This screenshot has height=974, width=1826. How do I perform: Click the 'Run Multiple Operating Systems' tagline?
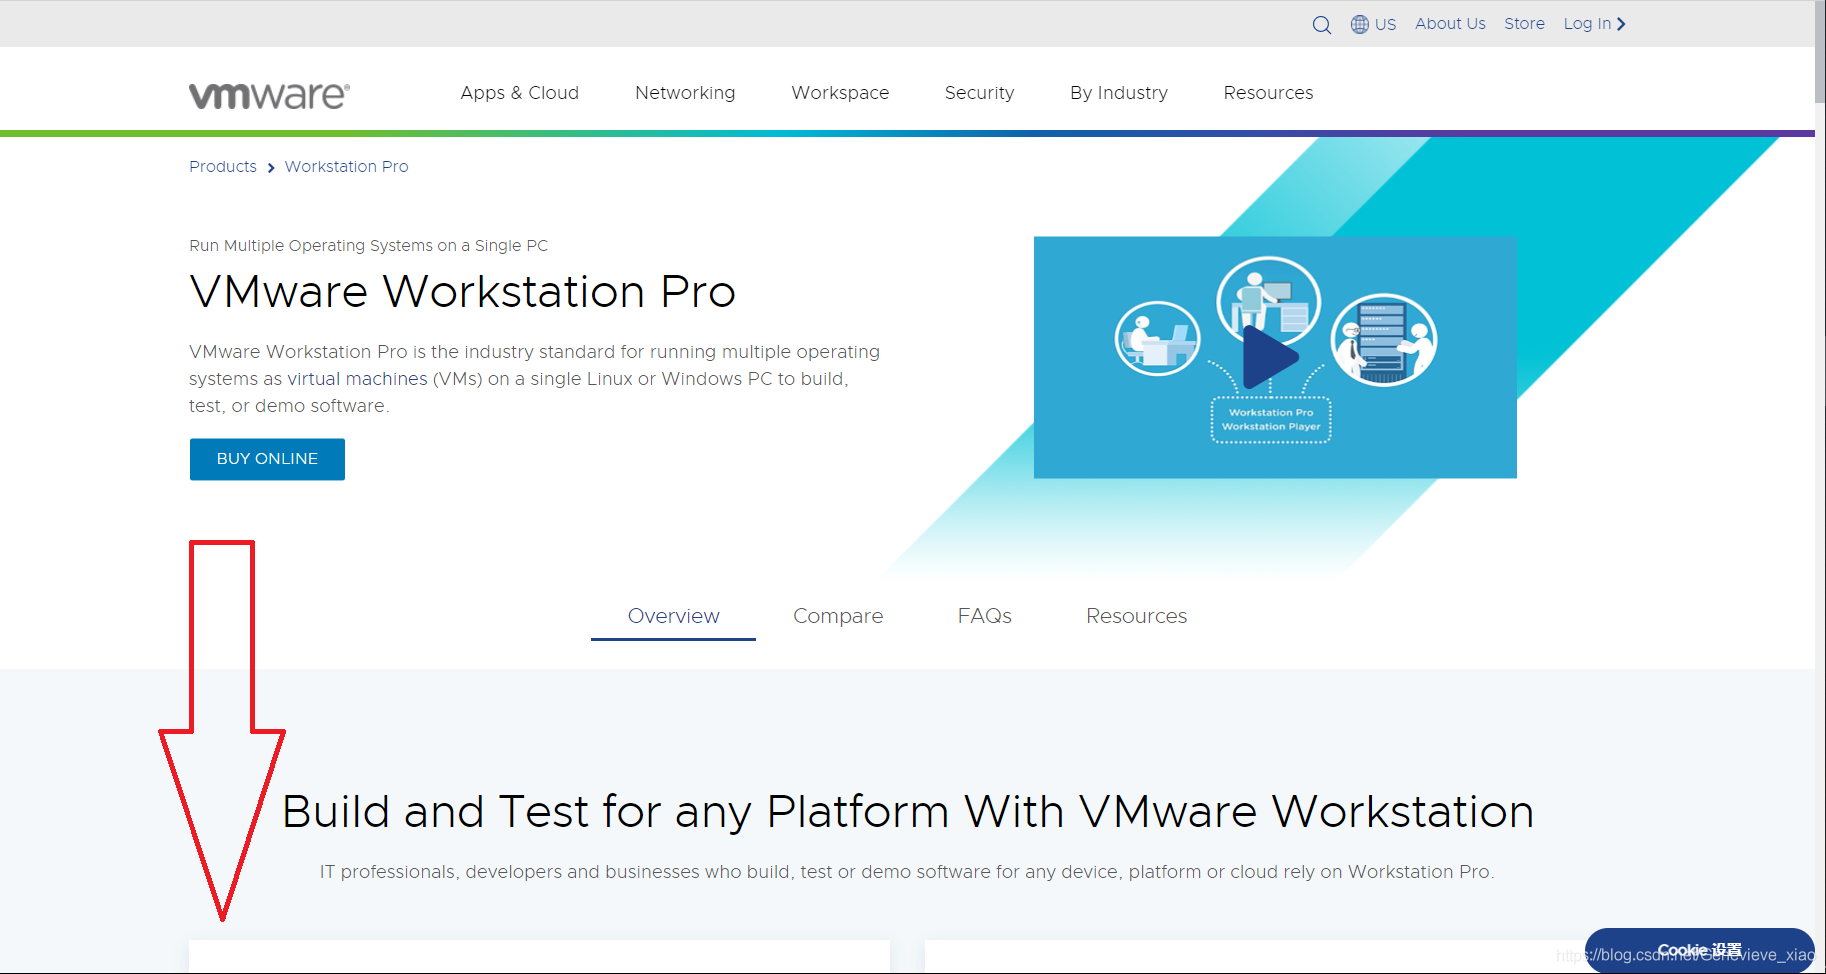(368, 246)
